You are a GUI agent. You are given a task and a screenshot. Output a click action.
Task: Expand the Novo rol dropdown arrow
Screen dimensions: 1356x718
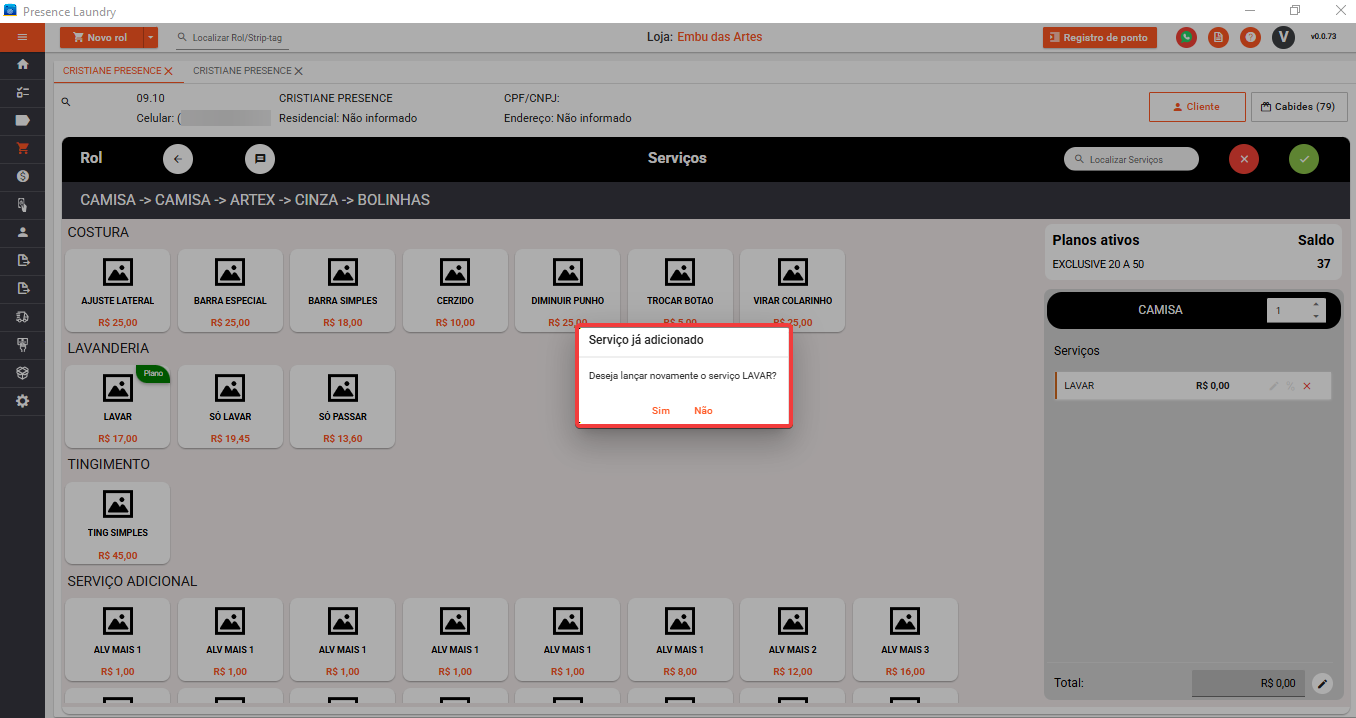tap(151, 38)
